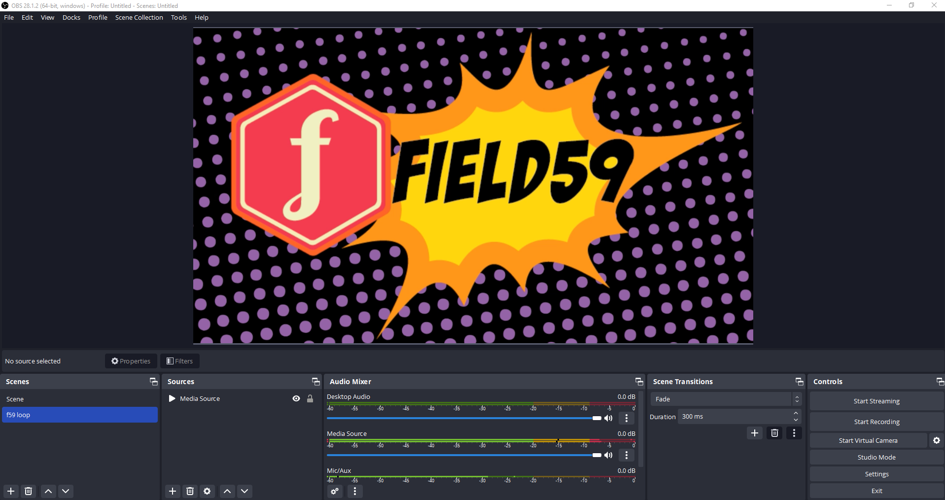Open Media Source audio options menu
Screen dimensions: 945x500
(627, 455)
